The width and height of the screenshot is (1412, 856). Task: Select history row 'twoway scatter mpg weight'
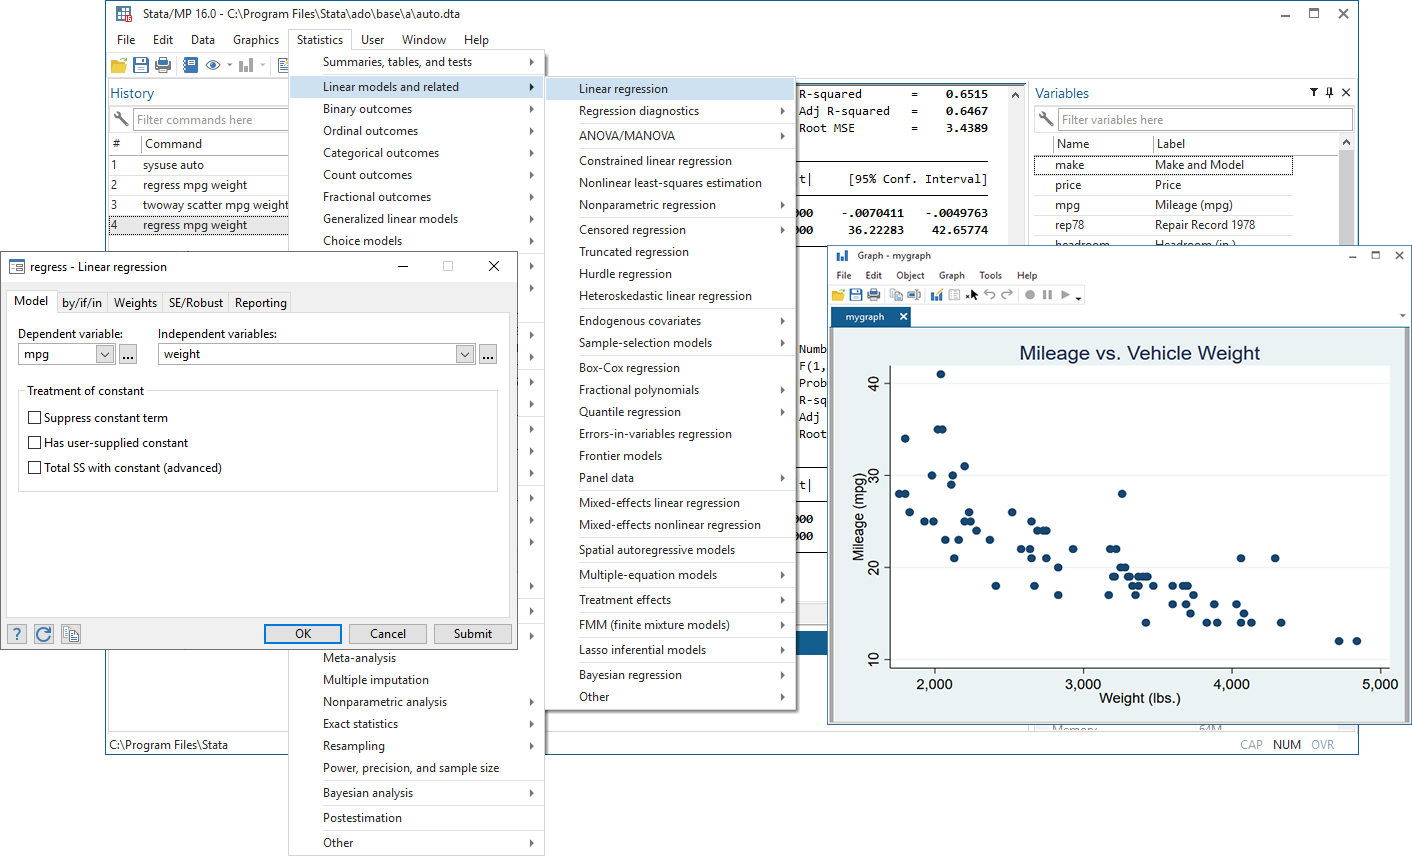[x=198, y=205]
